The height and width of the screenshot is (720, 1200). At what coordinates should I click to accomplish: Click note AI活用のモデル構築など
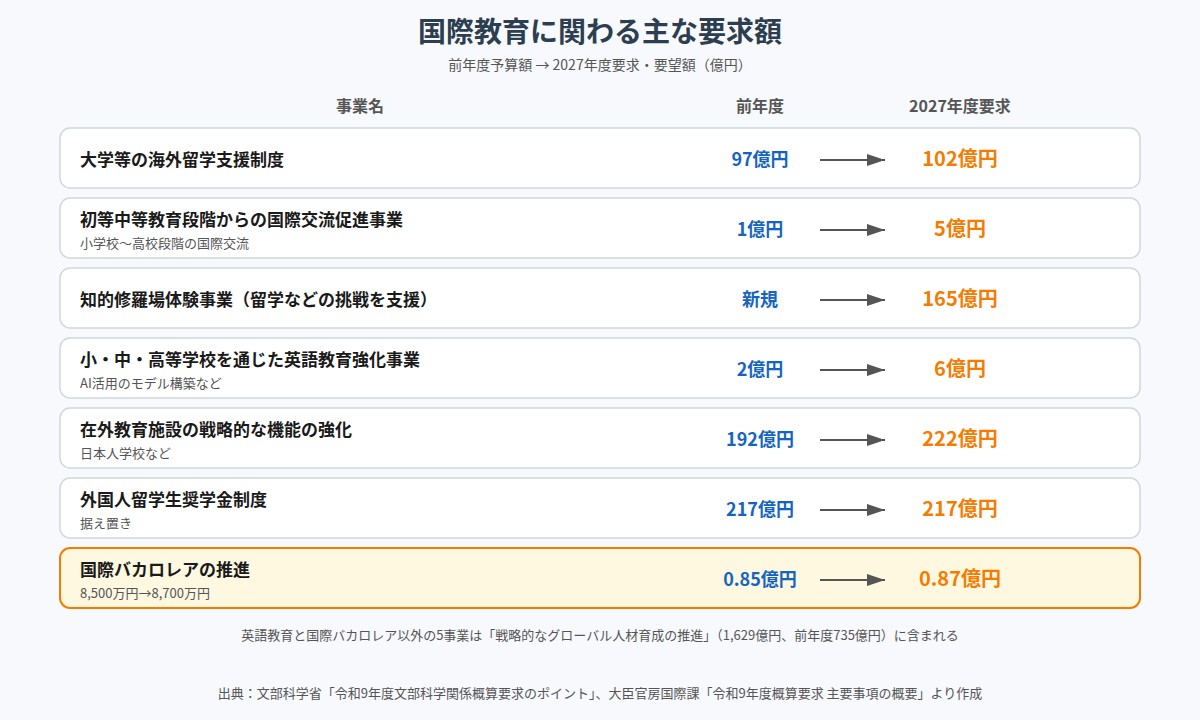pos(151,383)
